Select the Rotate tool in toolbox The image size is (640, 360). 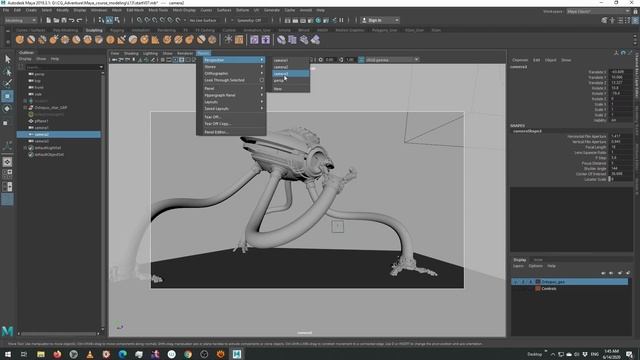click(7, 109)
